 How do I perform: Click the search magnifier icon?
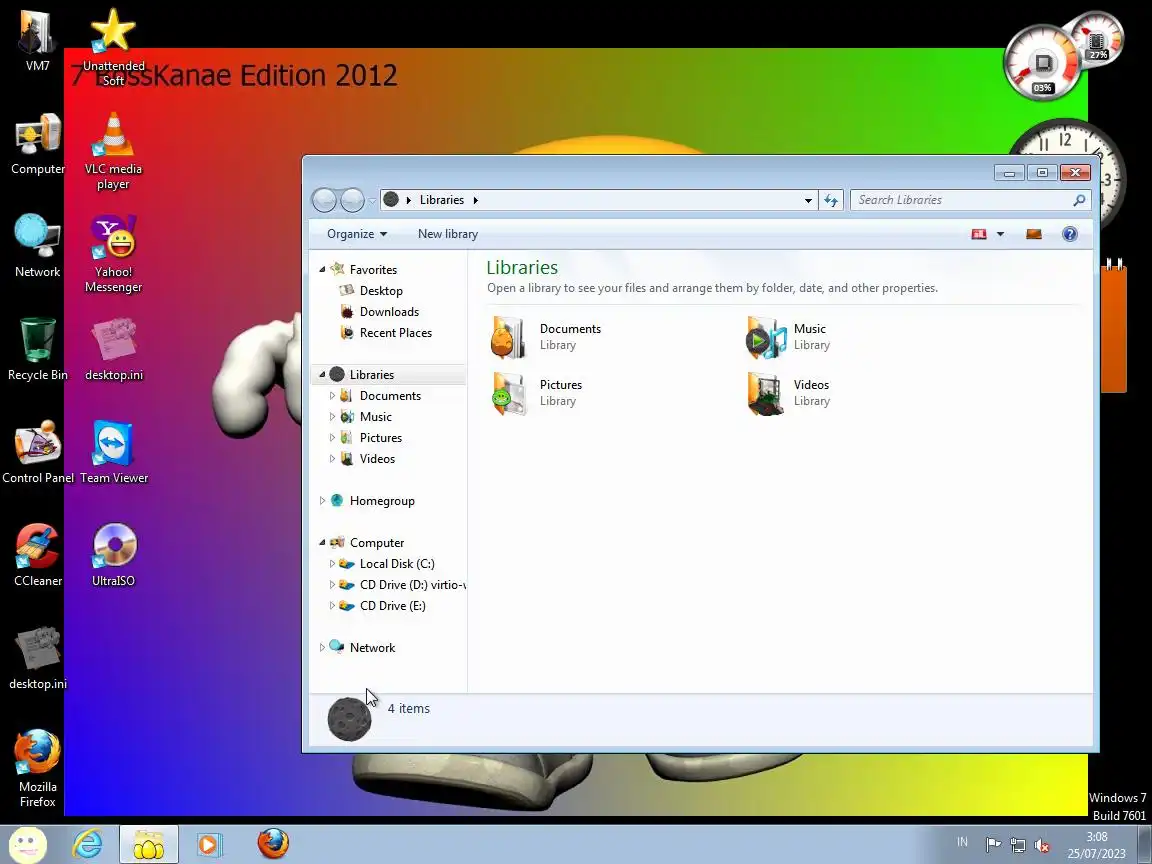click(1079, 200)
